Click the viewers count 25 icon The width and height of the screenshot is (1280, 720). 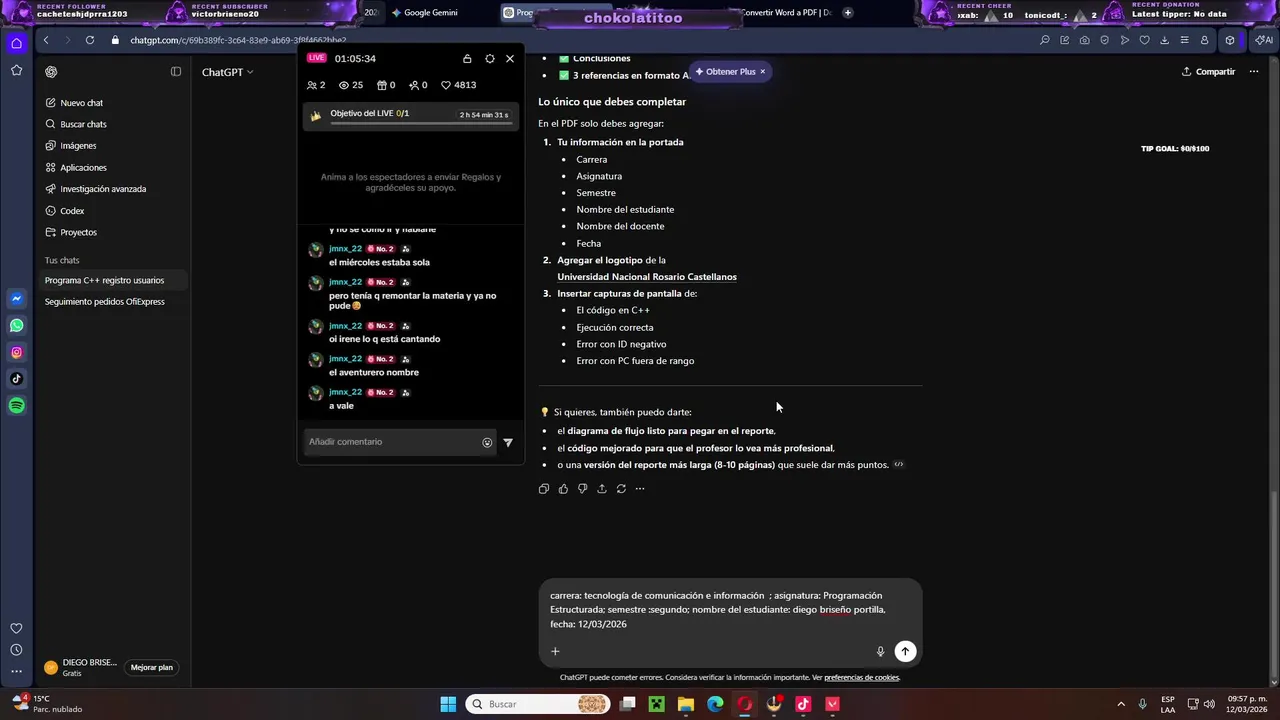pyautogui.click(x=351, y=85)
